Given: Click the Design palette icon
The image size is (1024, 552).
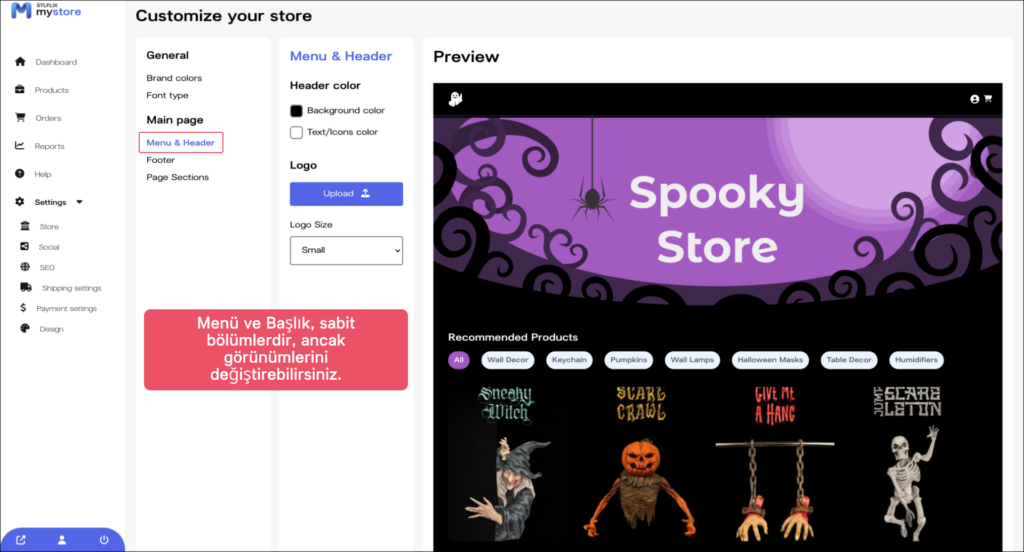Looking at the screenshot, I should tap(25, 329).
